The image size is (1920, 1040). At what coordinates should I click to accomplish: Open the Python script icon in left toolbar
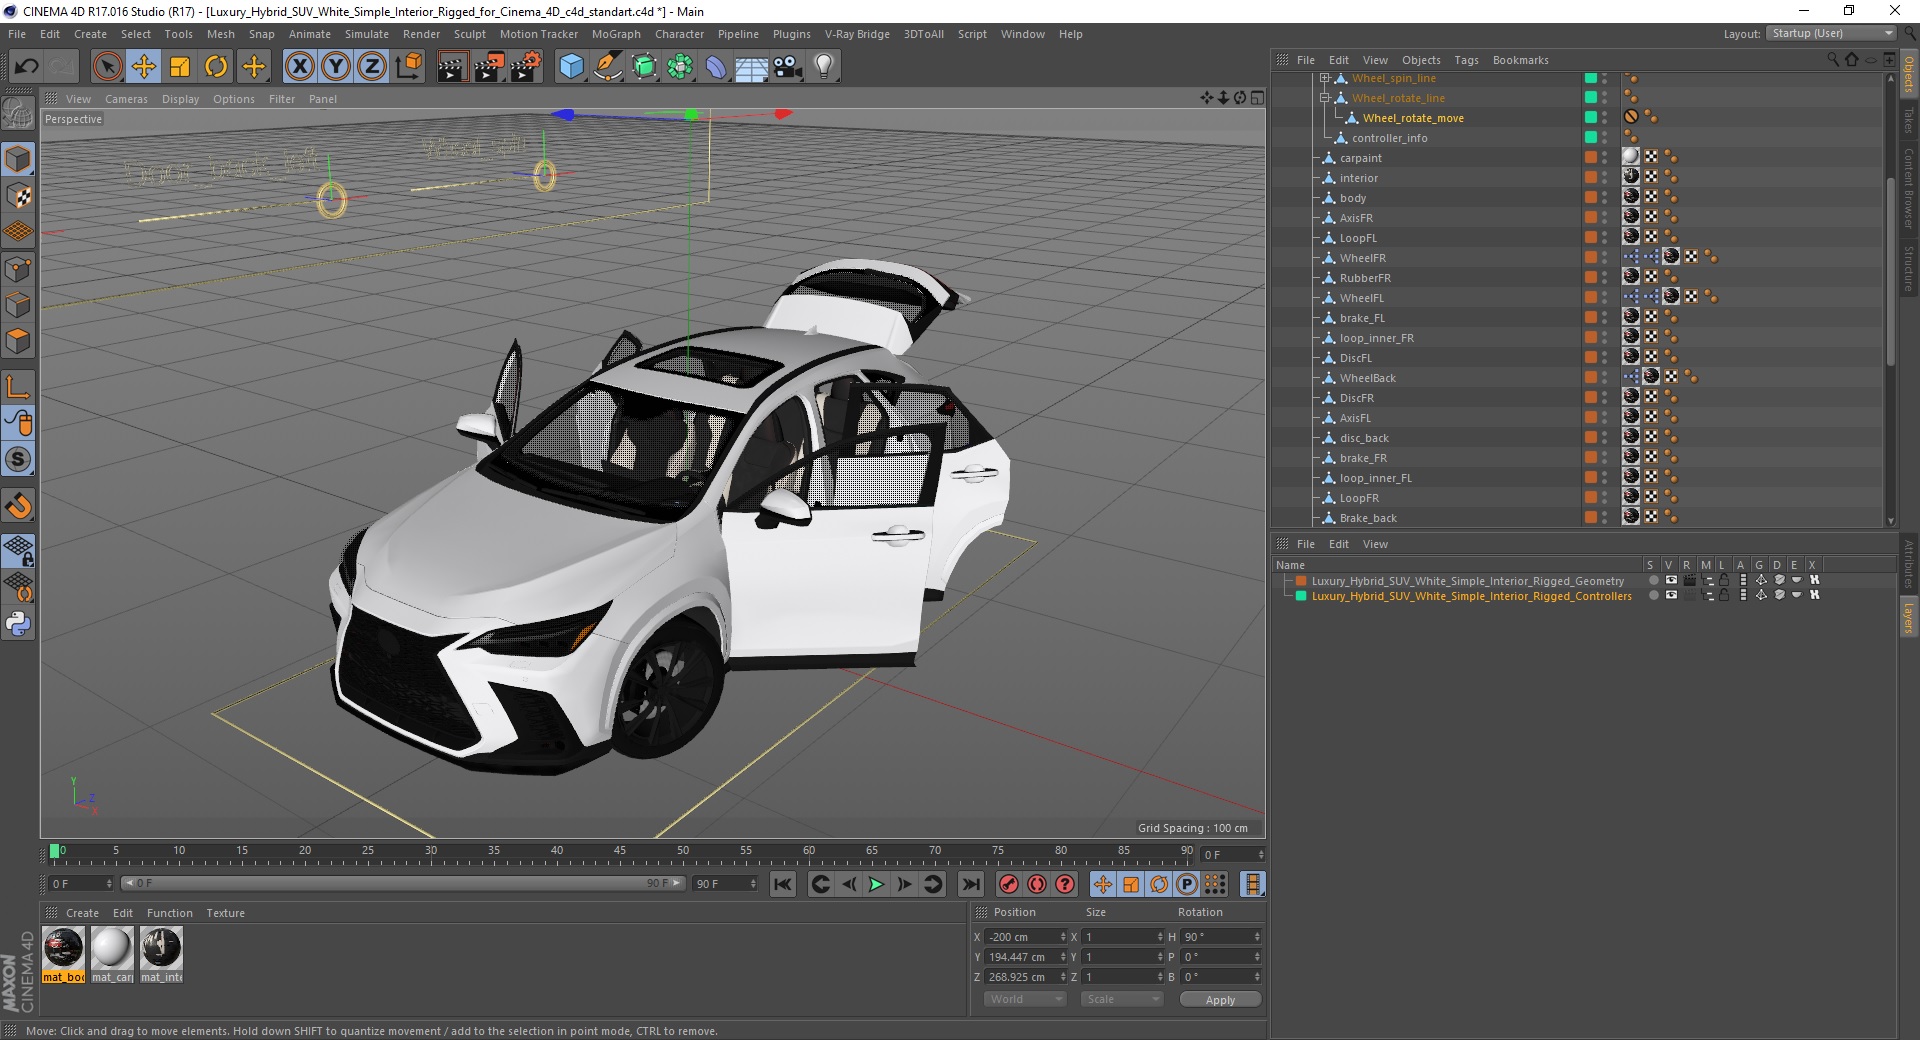pos(18,624)
